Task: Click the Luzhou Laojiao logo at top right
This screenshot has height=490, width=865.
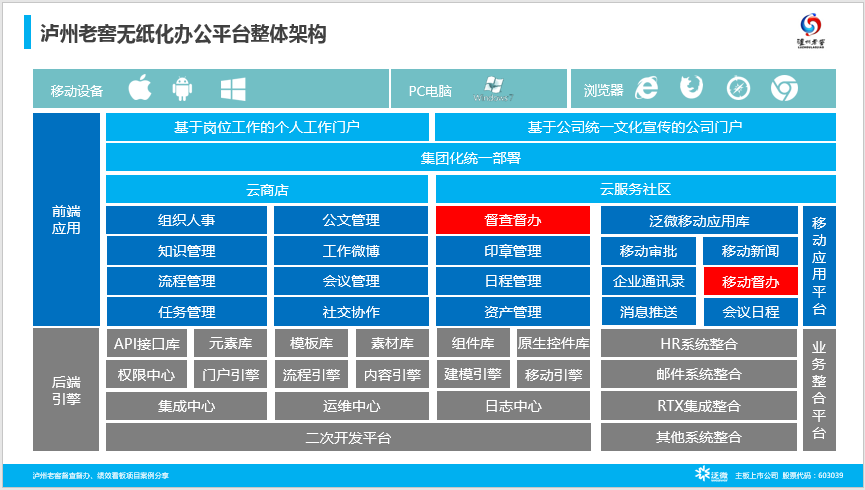Action: pyautogui.click(x=818, y=32)
